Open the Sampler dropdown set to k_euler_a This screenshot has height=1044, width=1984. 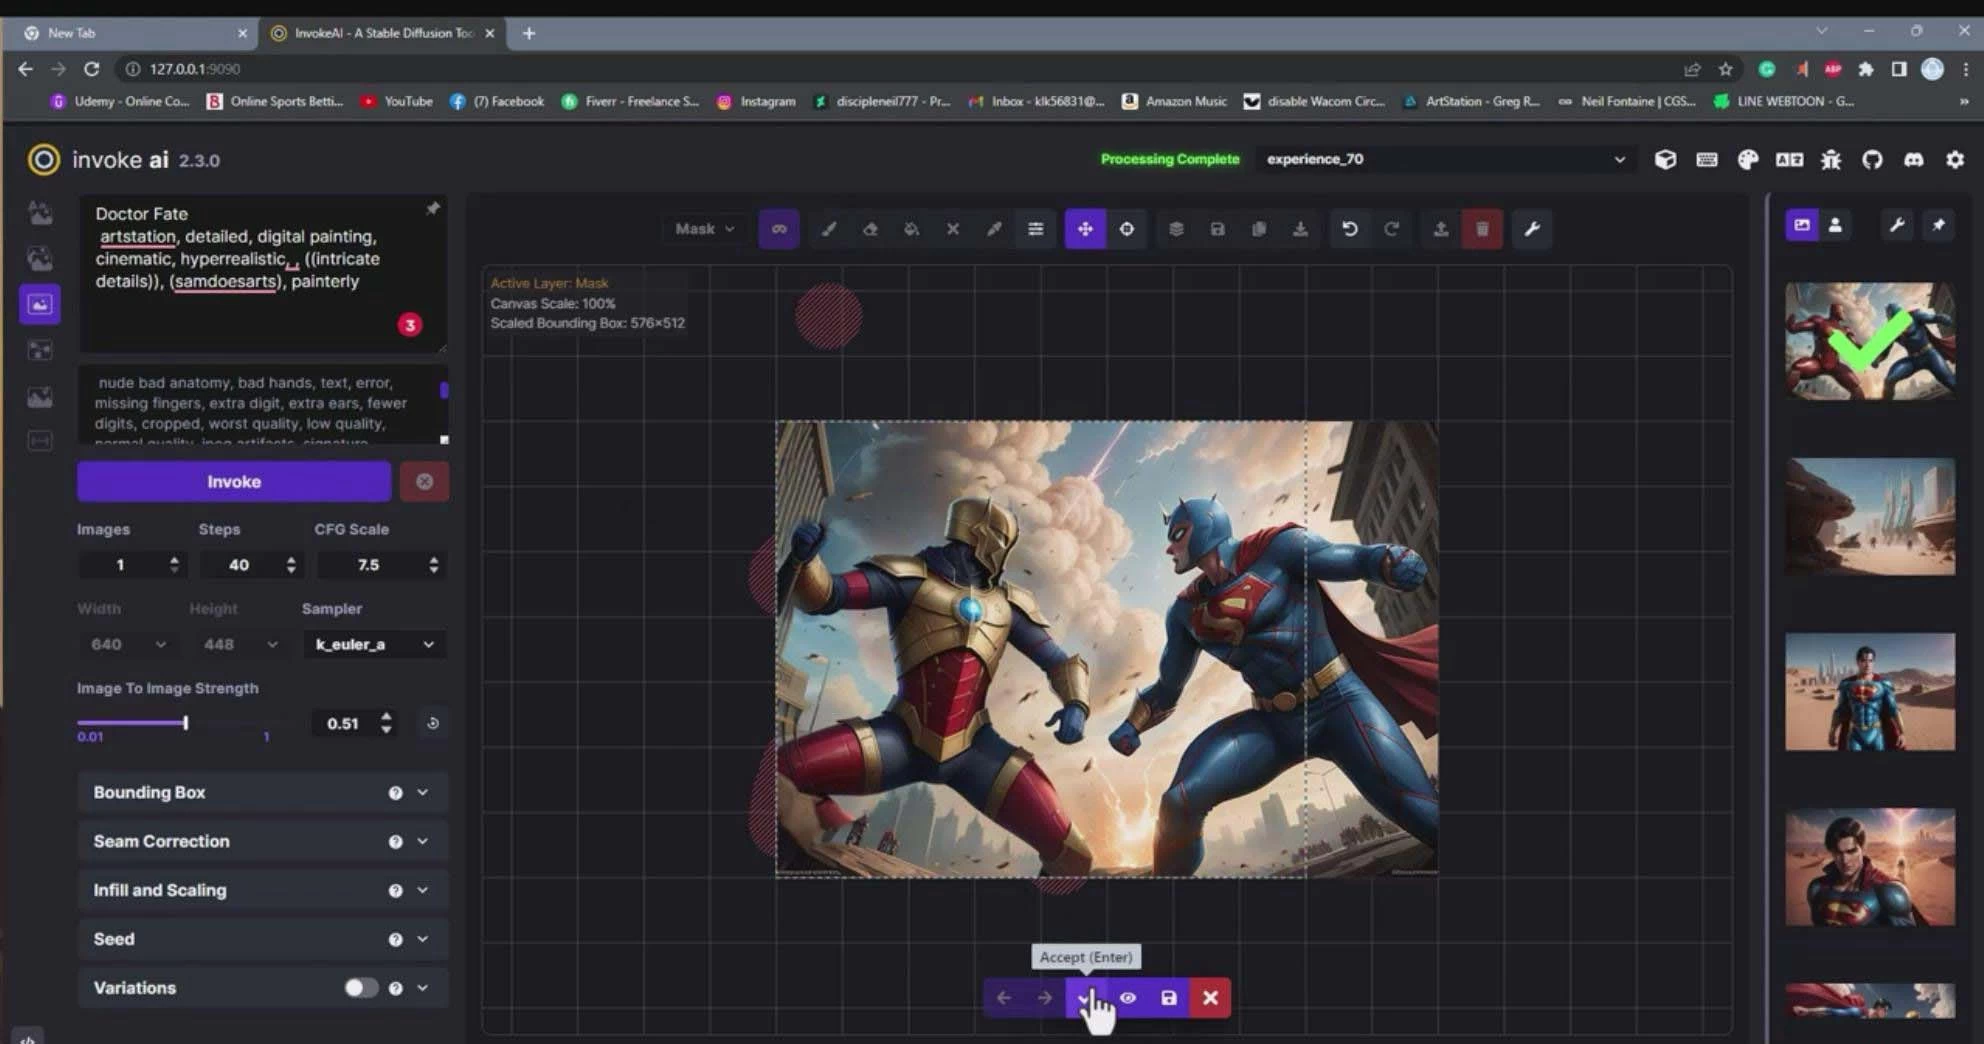pyautogui.click(x=374, y=644)
